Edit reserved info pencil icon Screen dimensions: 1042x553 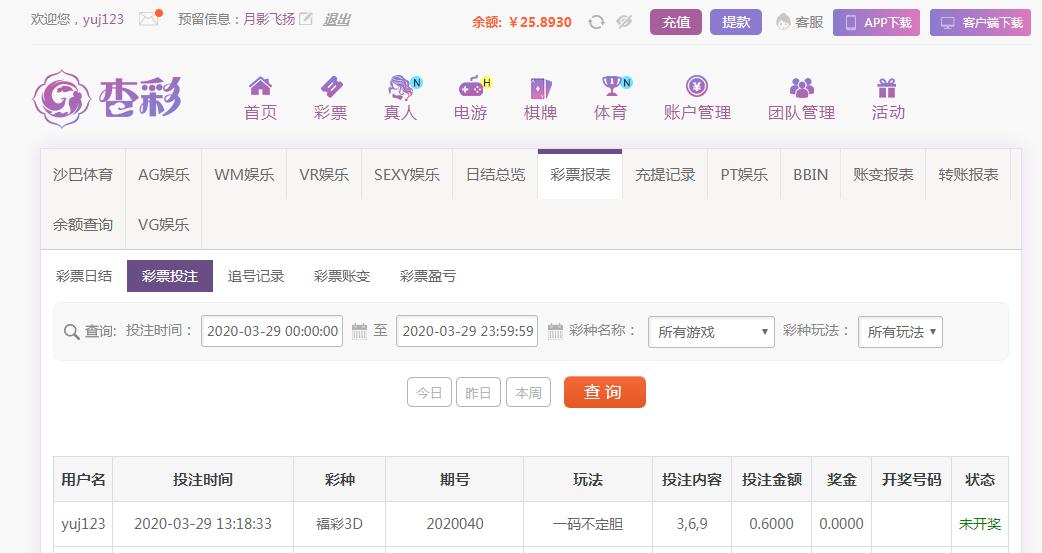306,19
